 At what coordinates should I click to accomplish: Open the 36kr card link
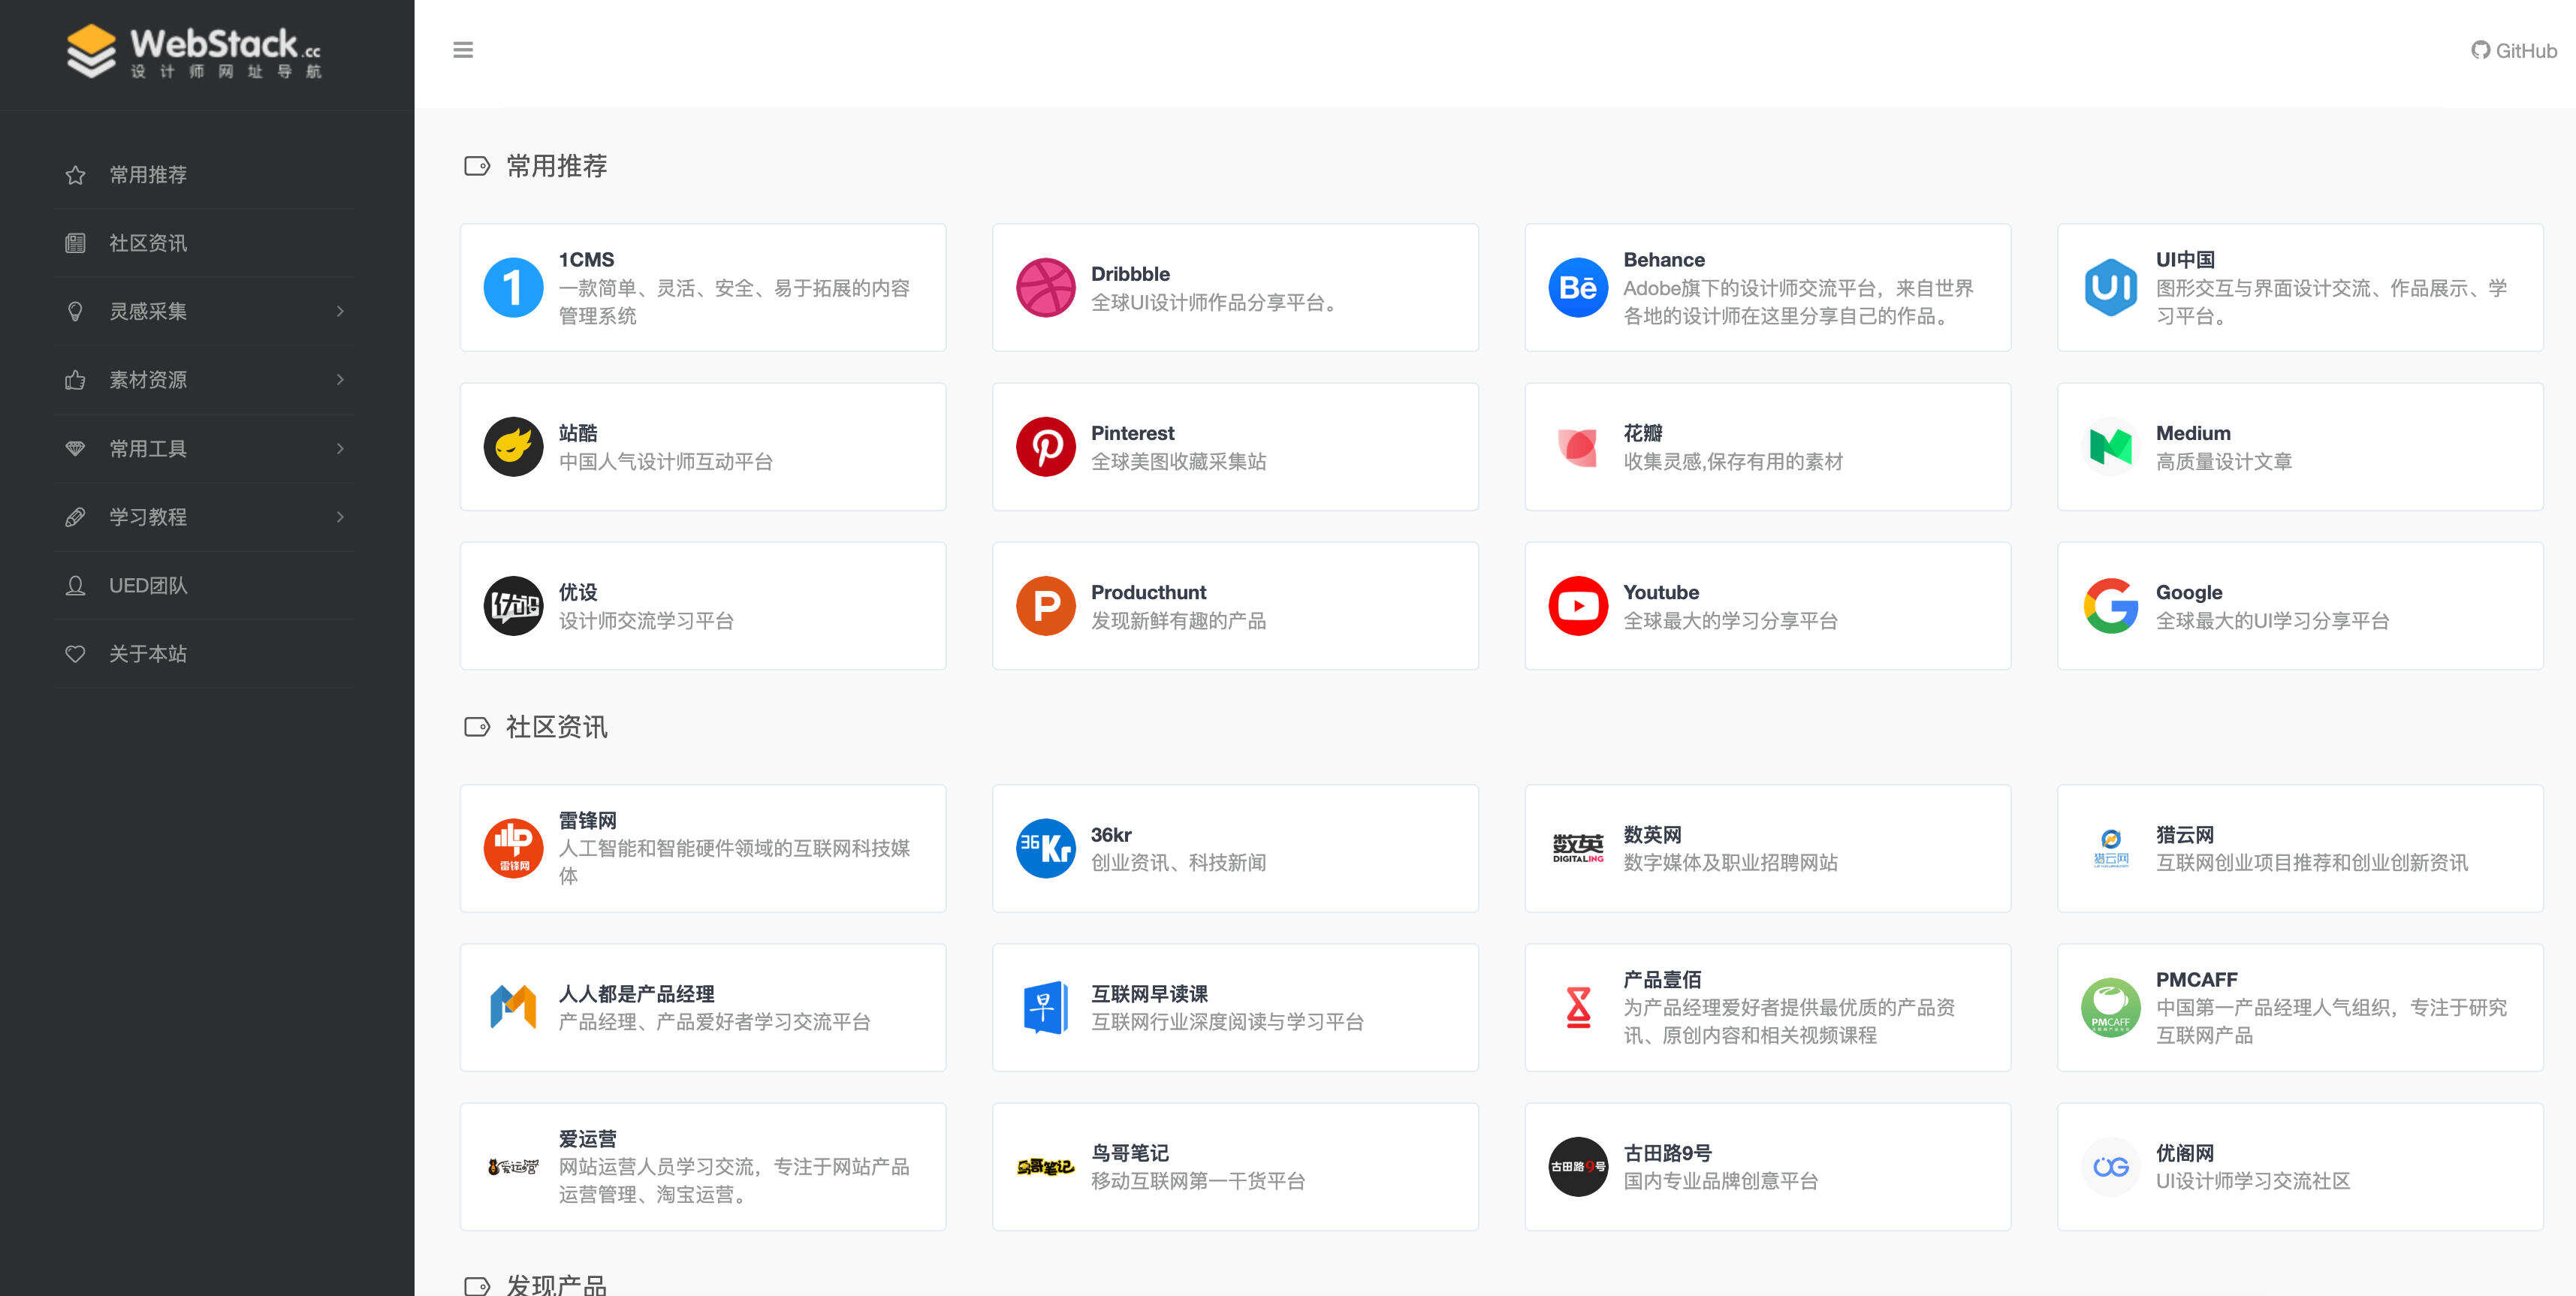[1234, 848]
